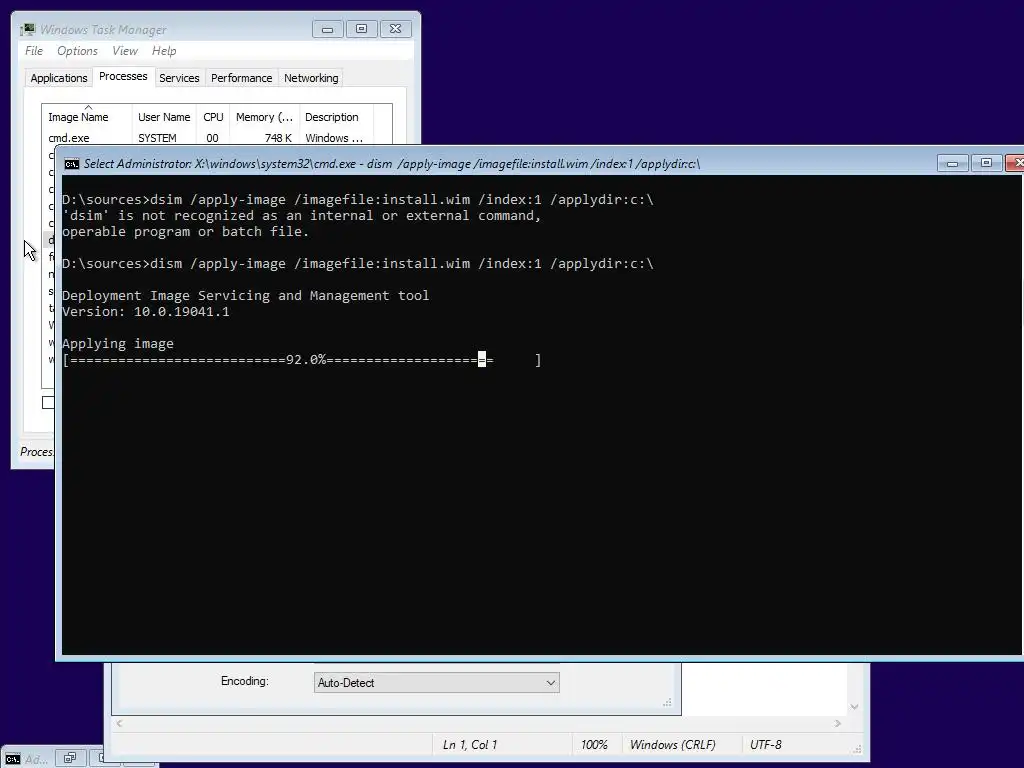
Task: Click the 100% zoom indicator in status bar
Action: [594, 744]
